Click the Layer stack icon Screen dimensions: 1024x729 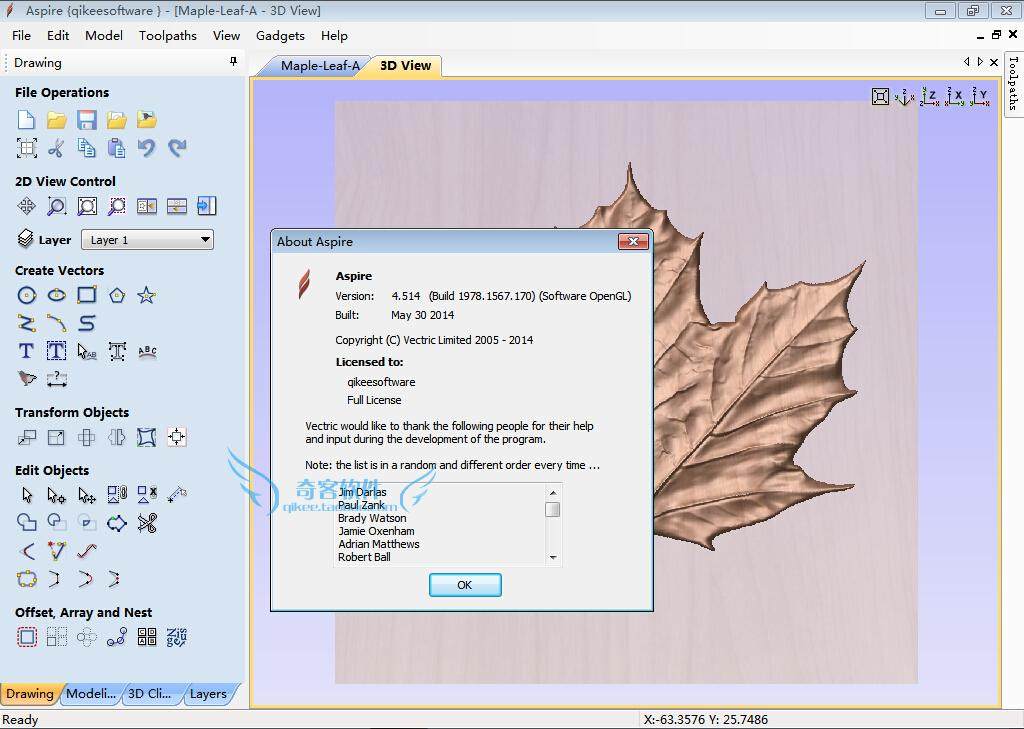click(x=25, y=238)
